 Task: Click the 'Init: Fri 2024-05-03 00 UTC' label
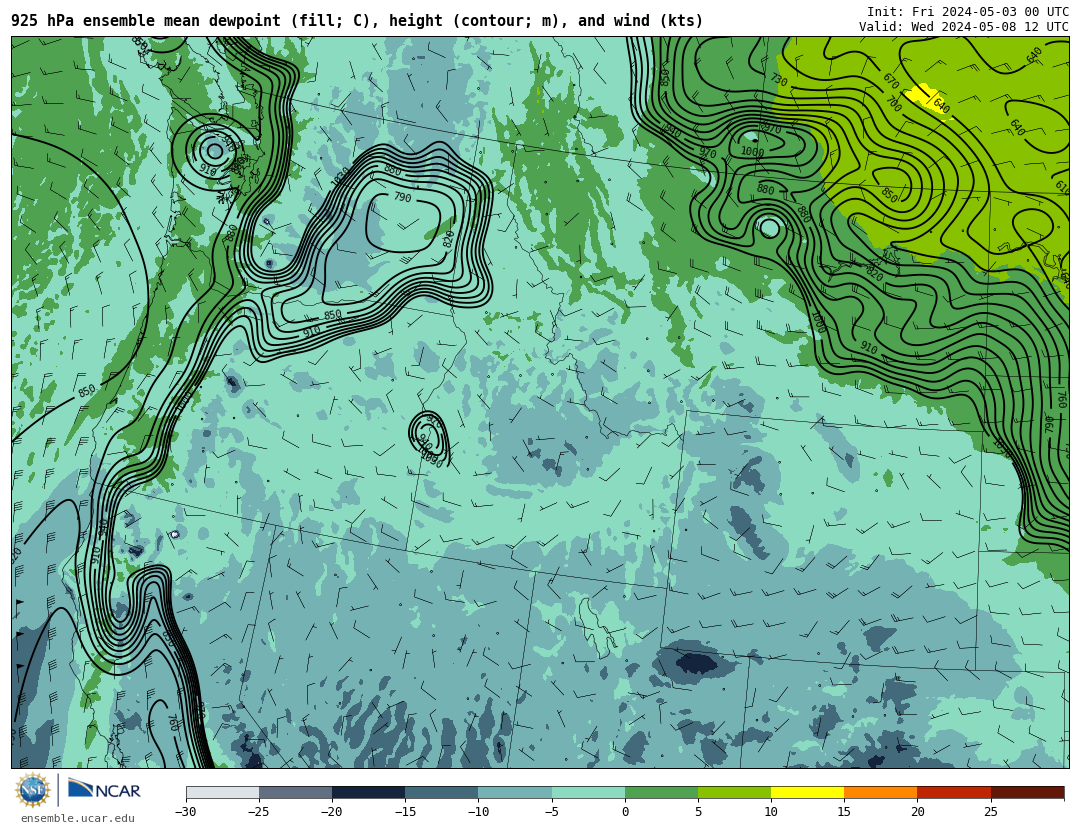pyautogui.click(x=968, y=12)
